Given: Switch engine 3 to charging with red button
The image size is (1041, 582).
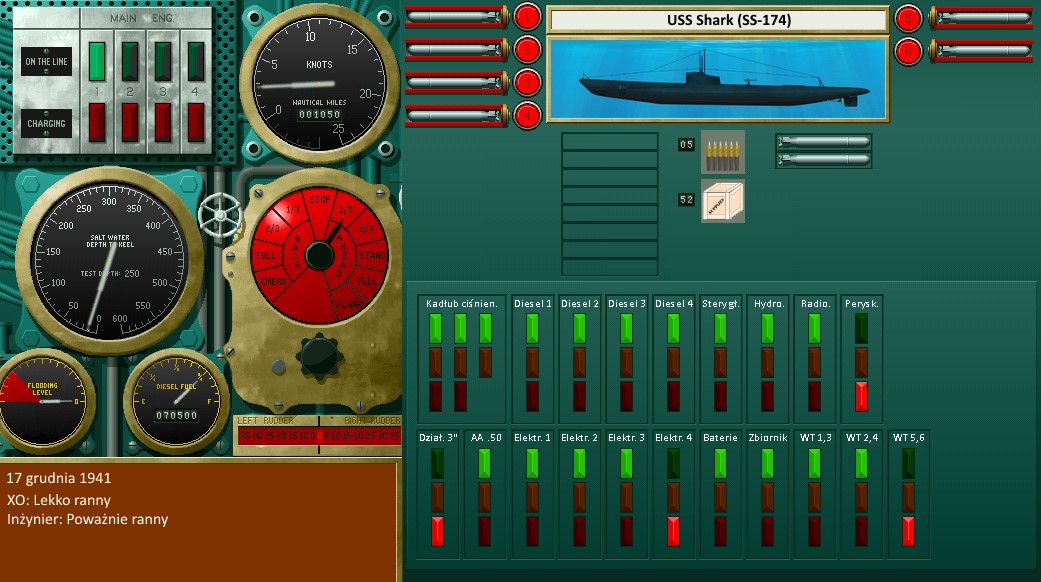Looking at the screenshot, I should (163, 121).
